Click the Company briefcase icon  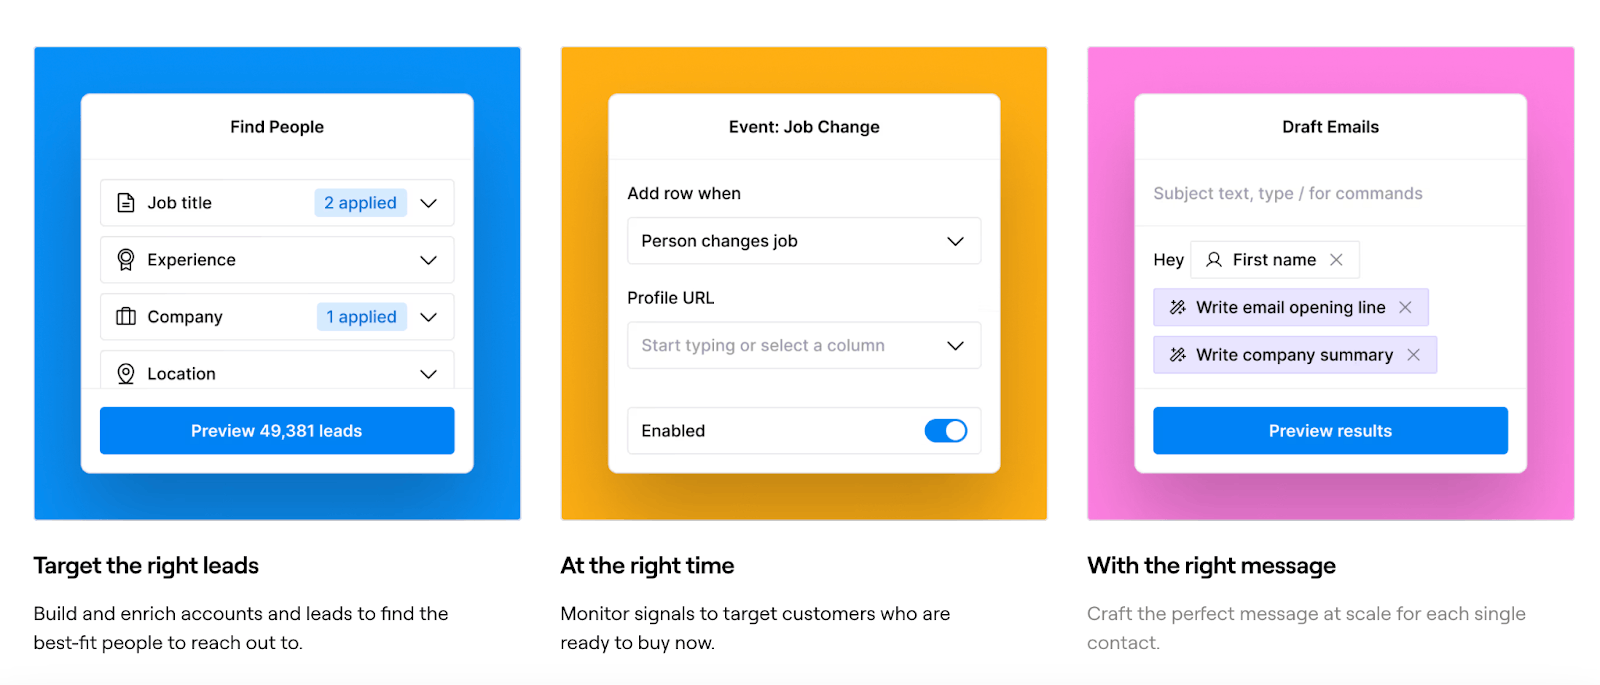(126, 317)
